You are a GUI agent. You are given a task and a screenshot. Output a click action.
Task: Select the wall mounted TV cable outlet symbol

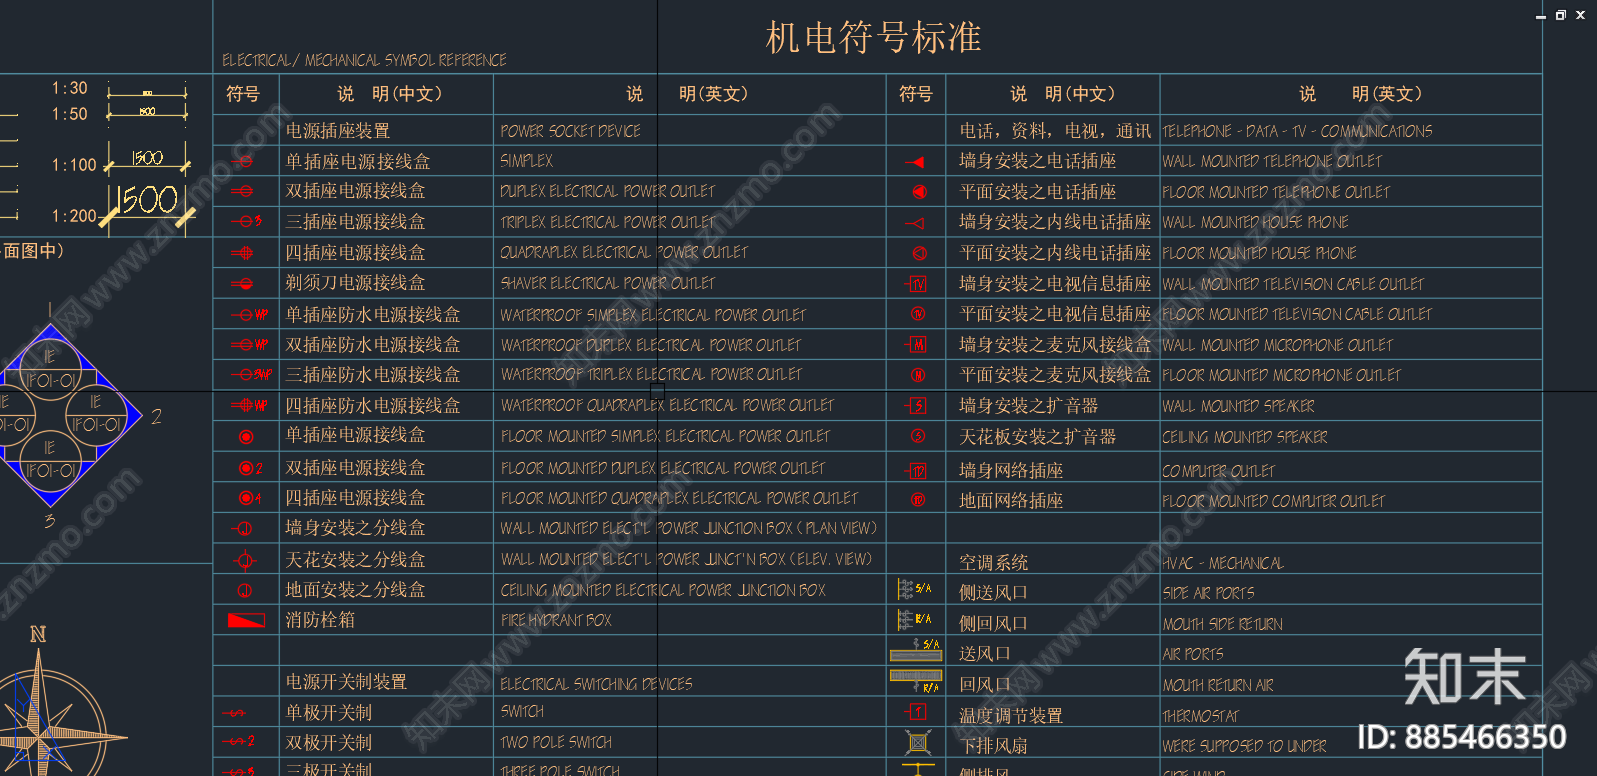(916, 284)
